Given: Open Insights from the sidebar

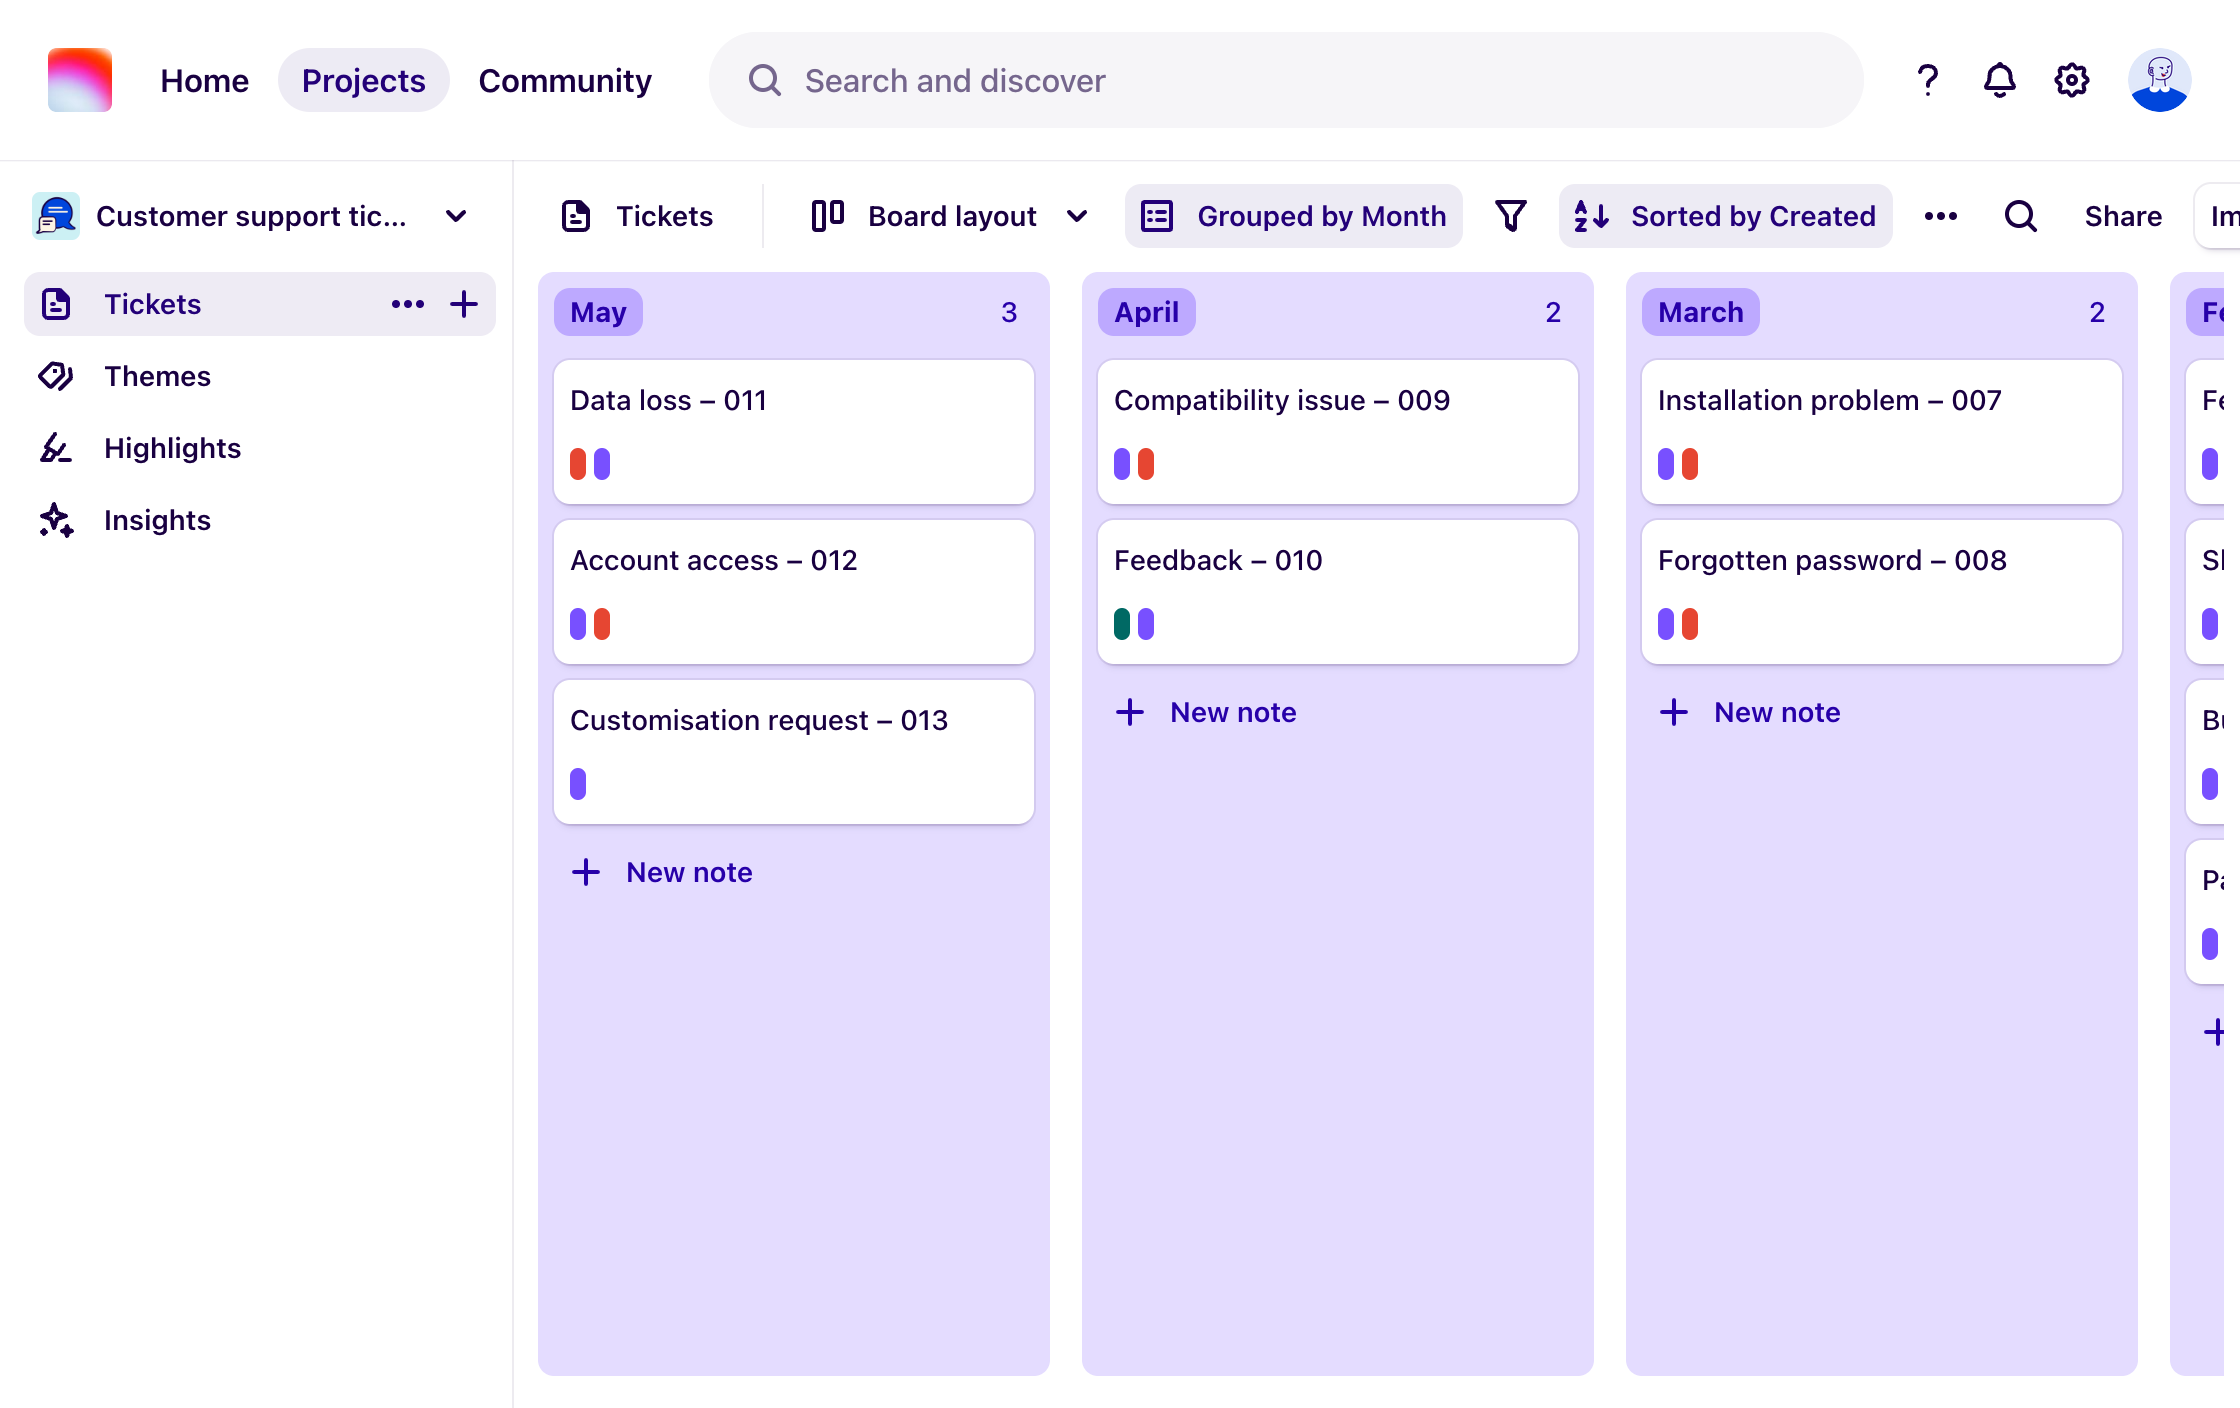Looking at the screenshot, I should (157, 520).
